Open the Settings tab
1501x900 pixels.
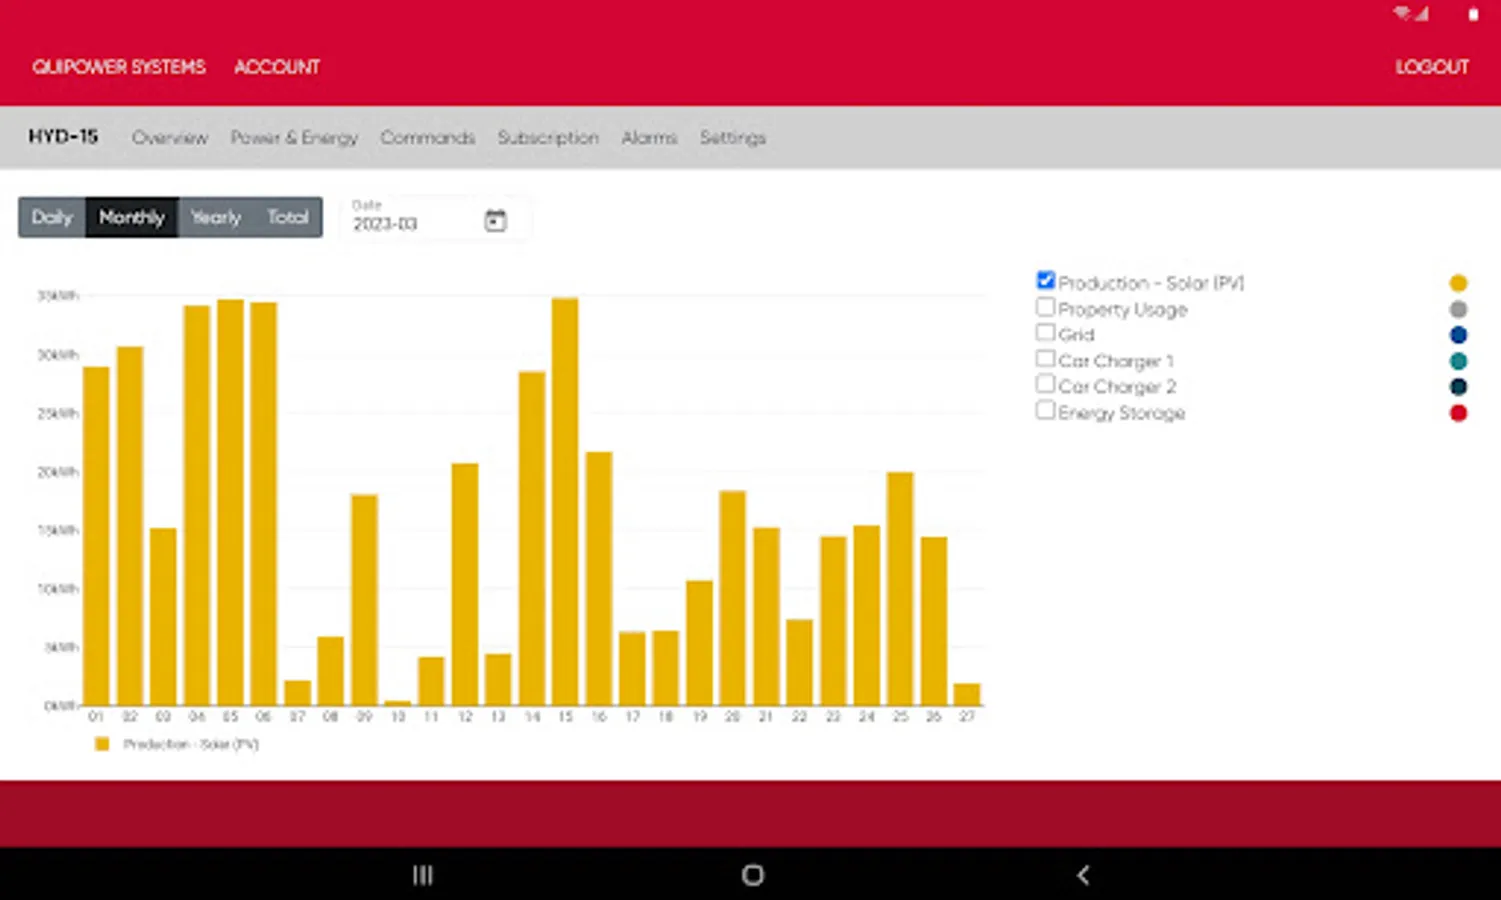tap(732, 138)
